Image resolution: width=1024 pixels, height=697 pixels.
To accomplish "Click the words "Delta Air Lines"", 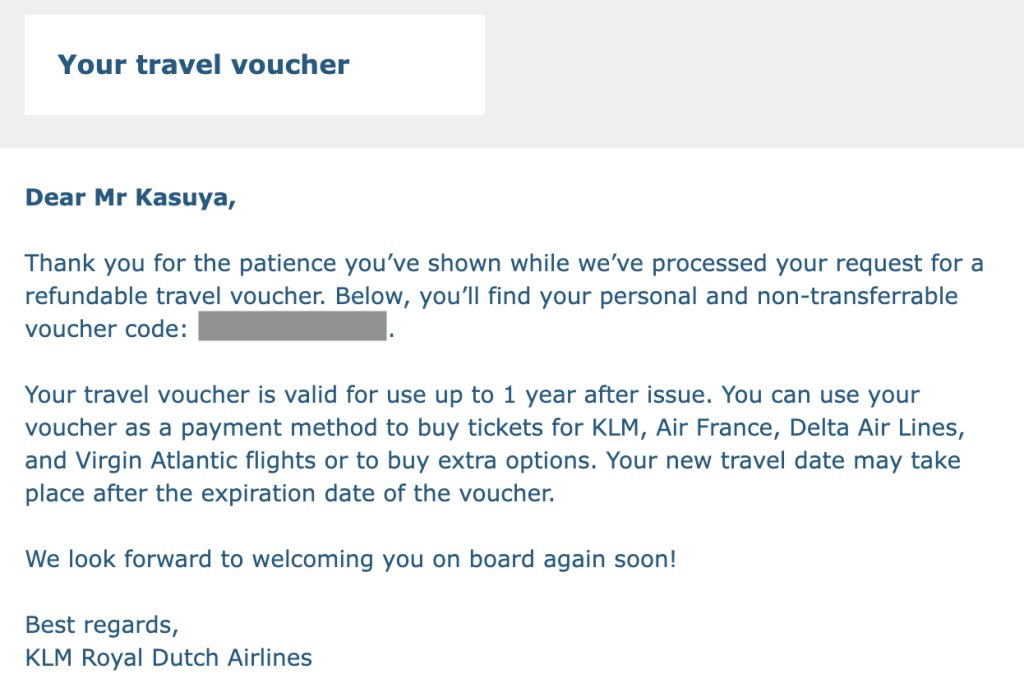I will [x=876, y=428].
